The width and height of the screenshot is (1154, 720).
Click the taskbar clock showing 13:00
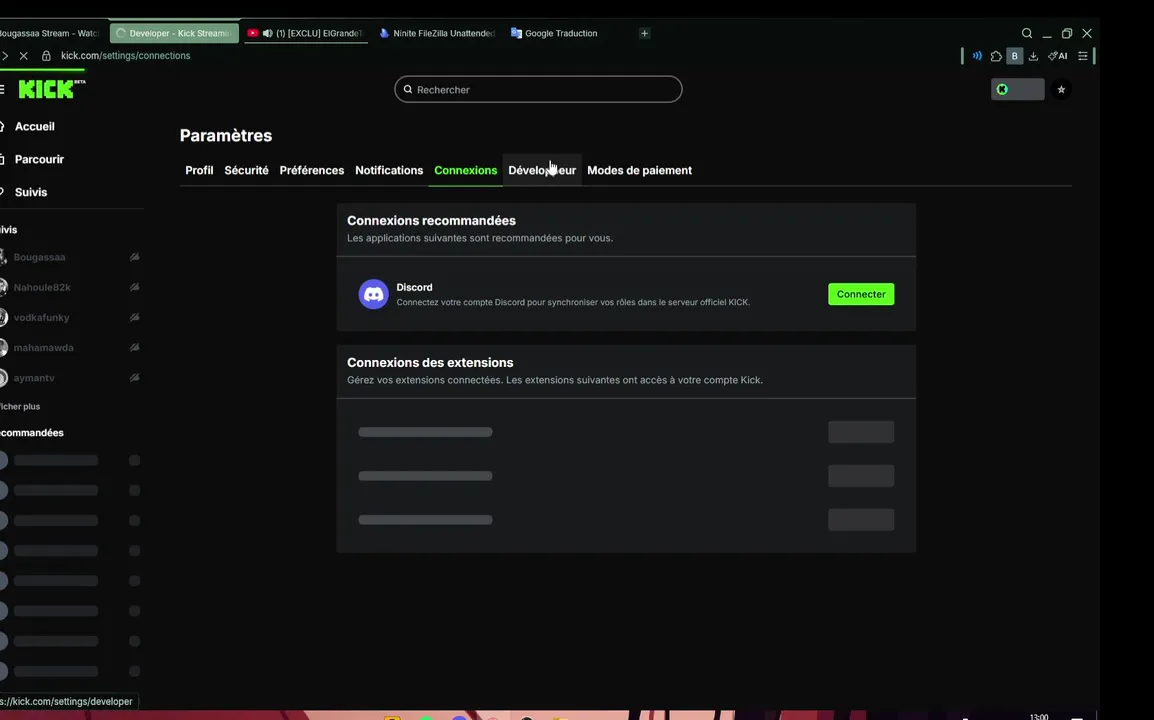click(x=1038, y=716)
